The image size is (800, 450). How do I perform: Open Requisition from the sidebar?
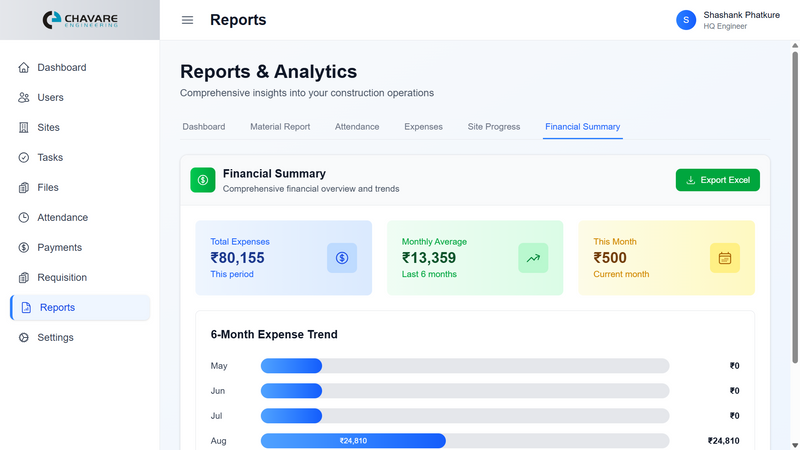coord(62,278)
